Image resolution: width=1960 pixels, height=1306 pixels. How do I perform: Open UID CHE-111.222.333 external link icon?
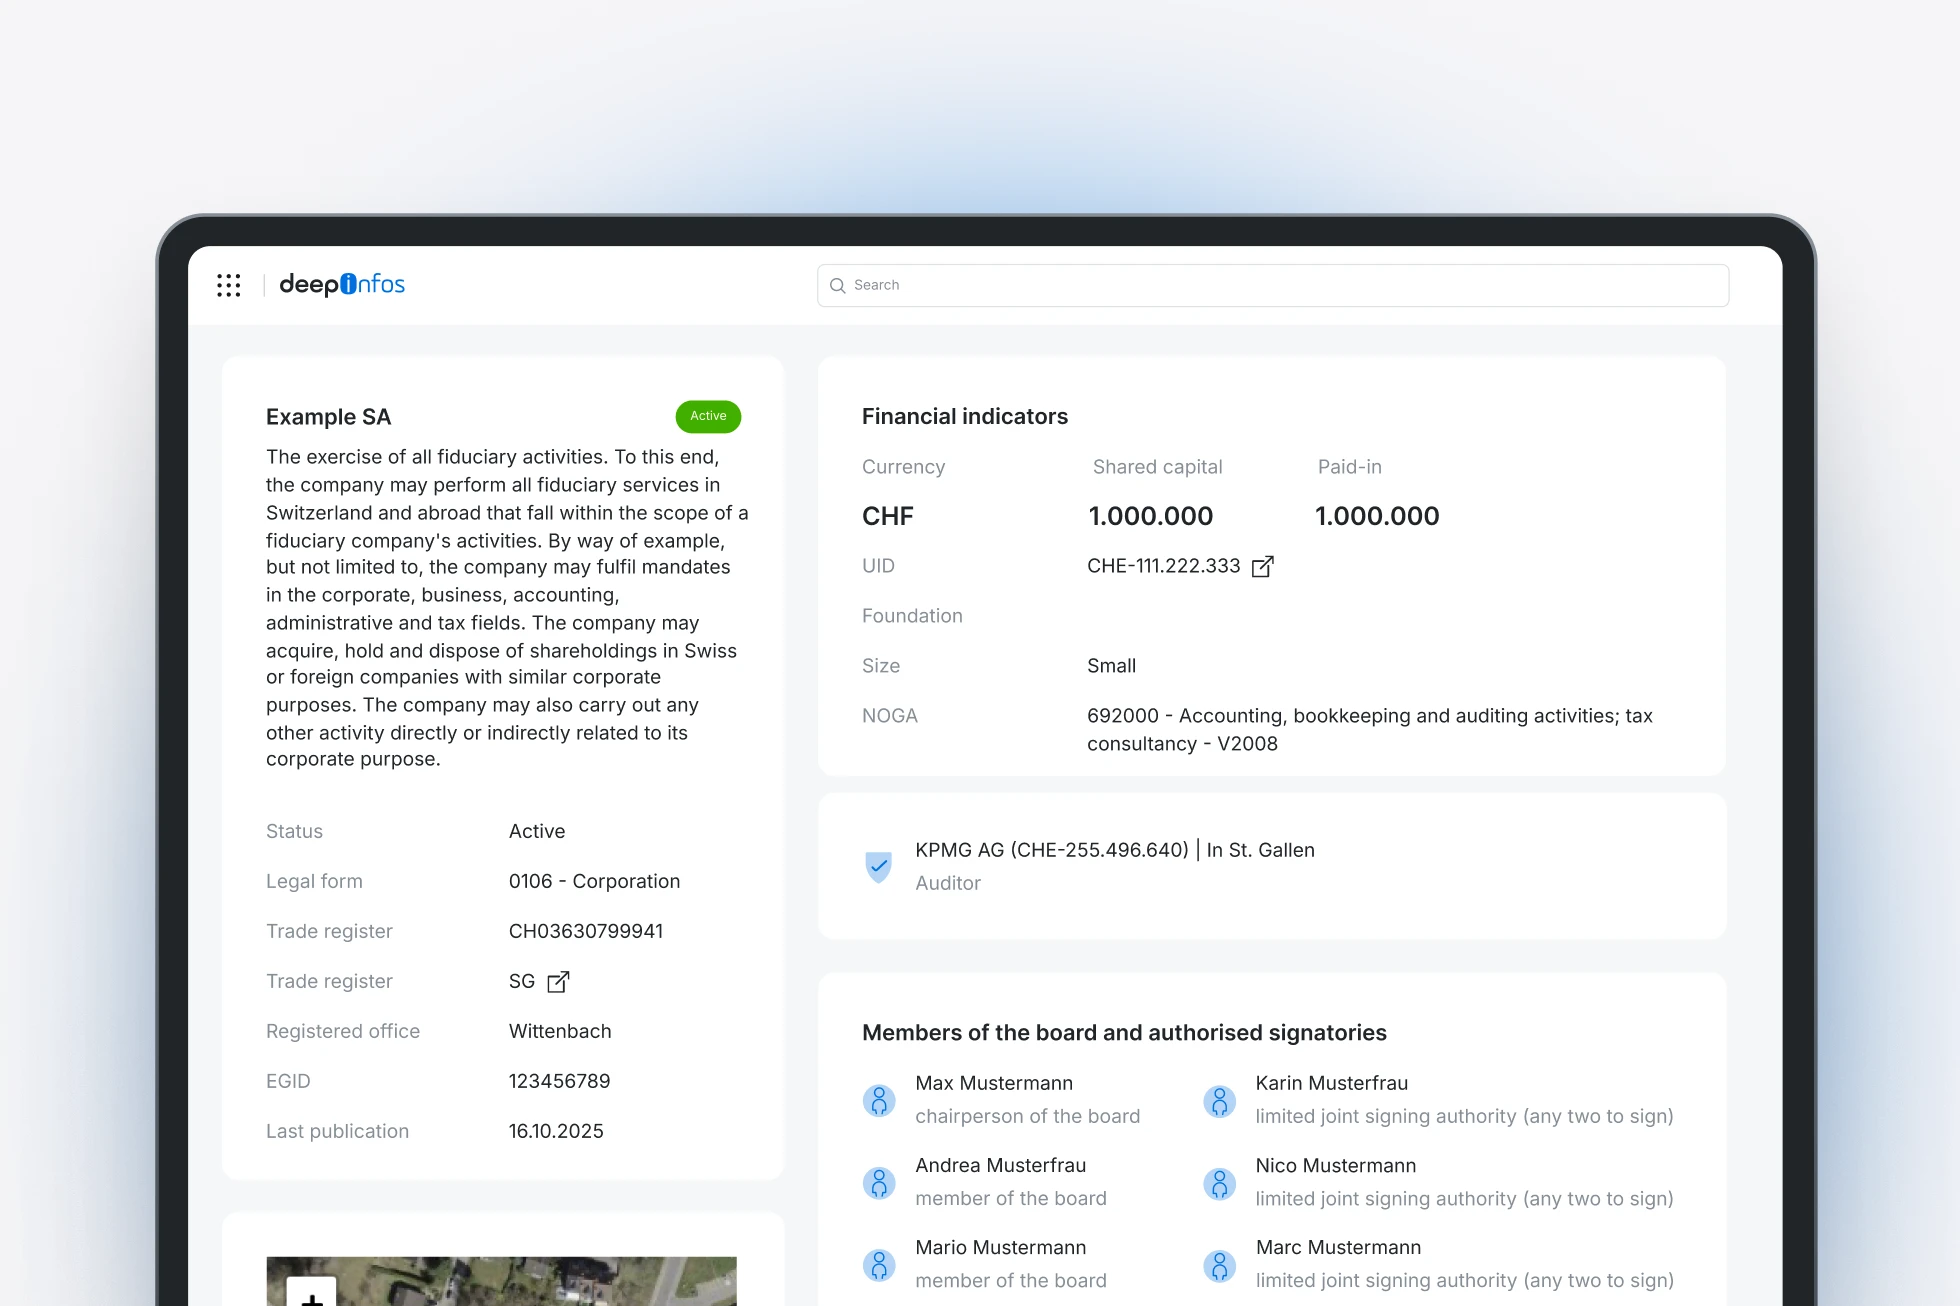(x=1263, y=567)
